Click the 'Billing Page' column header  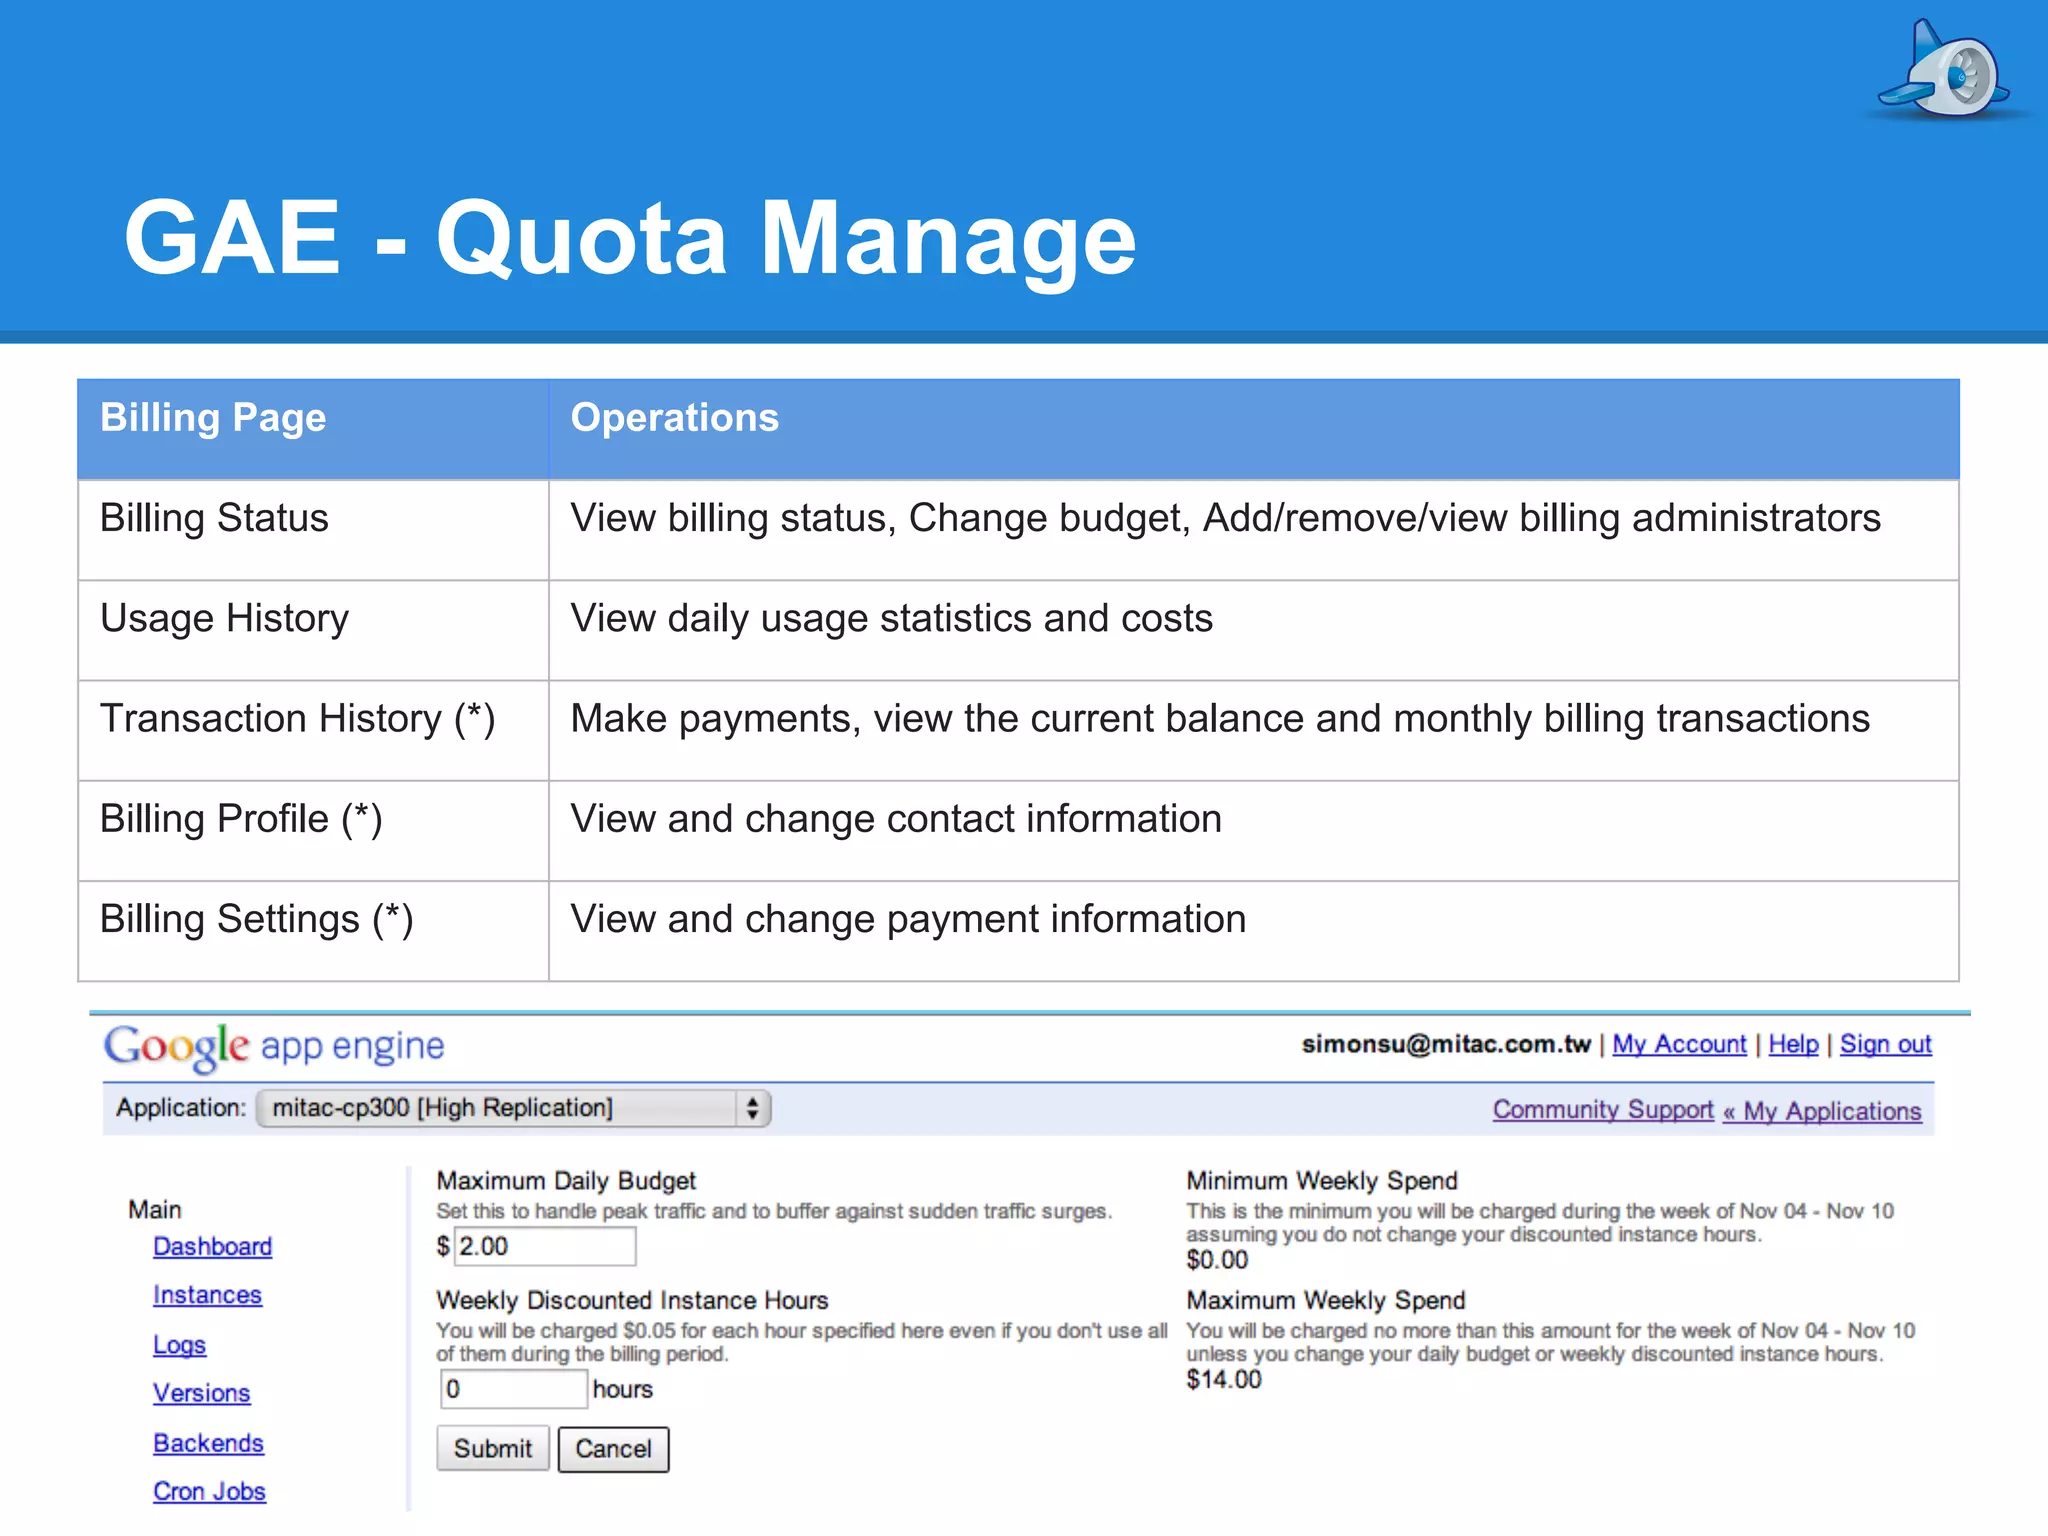313,429
